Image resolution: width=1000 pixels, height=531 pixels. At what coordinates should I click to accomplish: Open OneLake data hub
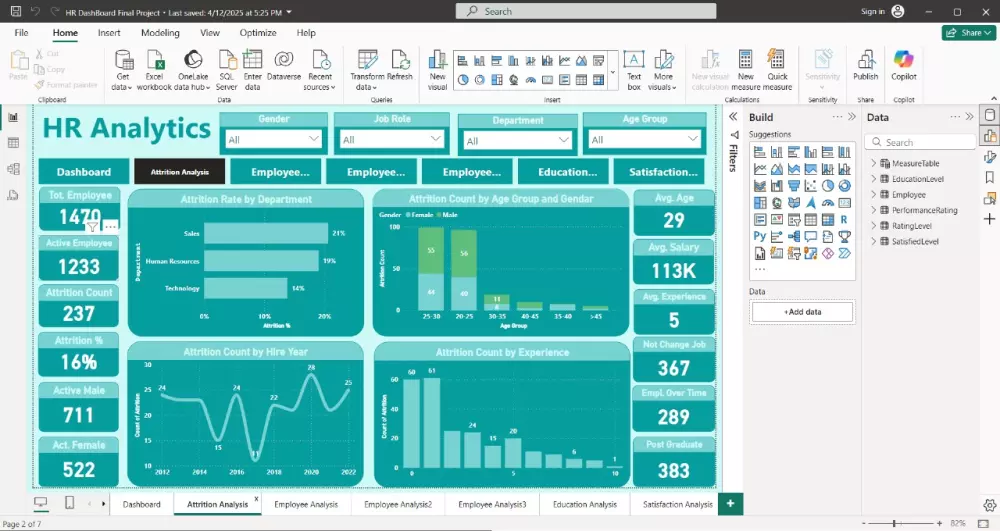(x=193, y=70)
